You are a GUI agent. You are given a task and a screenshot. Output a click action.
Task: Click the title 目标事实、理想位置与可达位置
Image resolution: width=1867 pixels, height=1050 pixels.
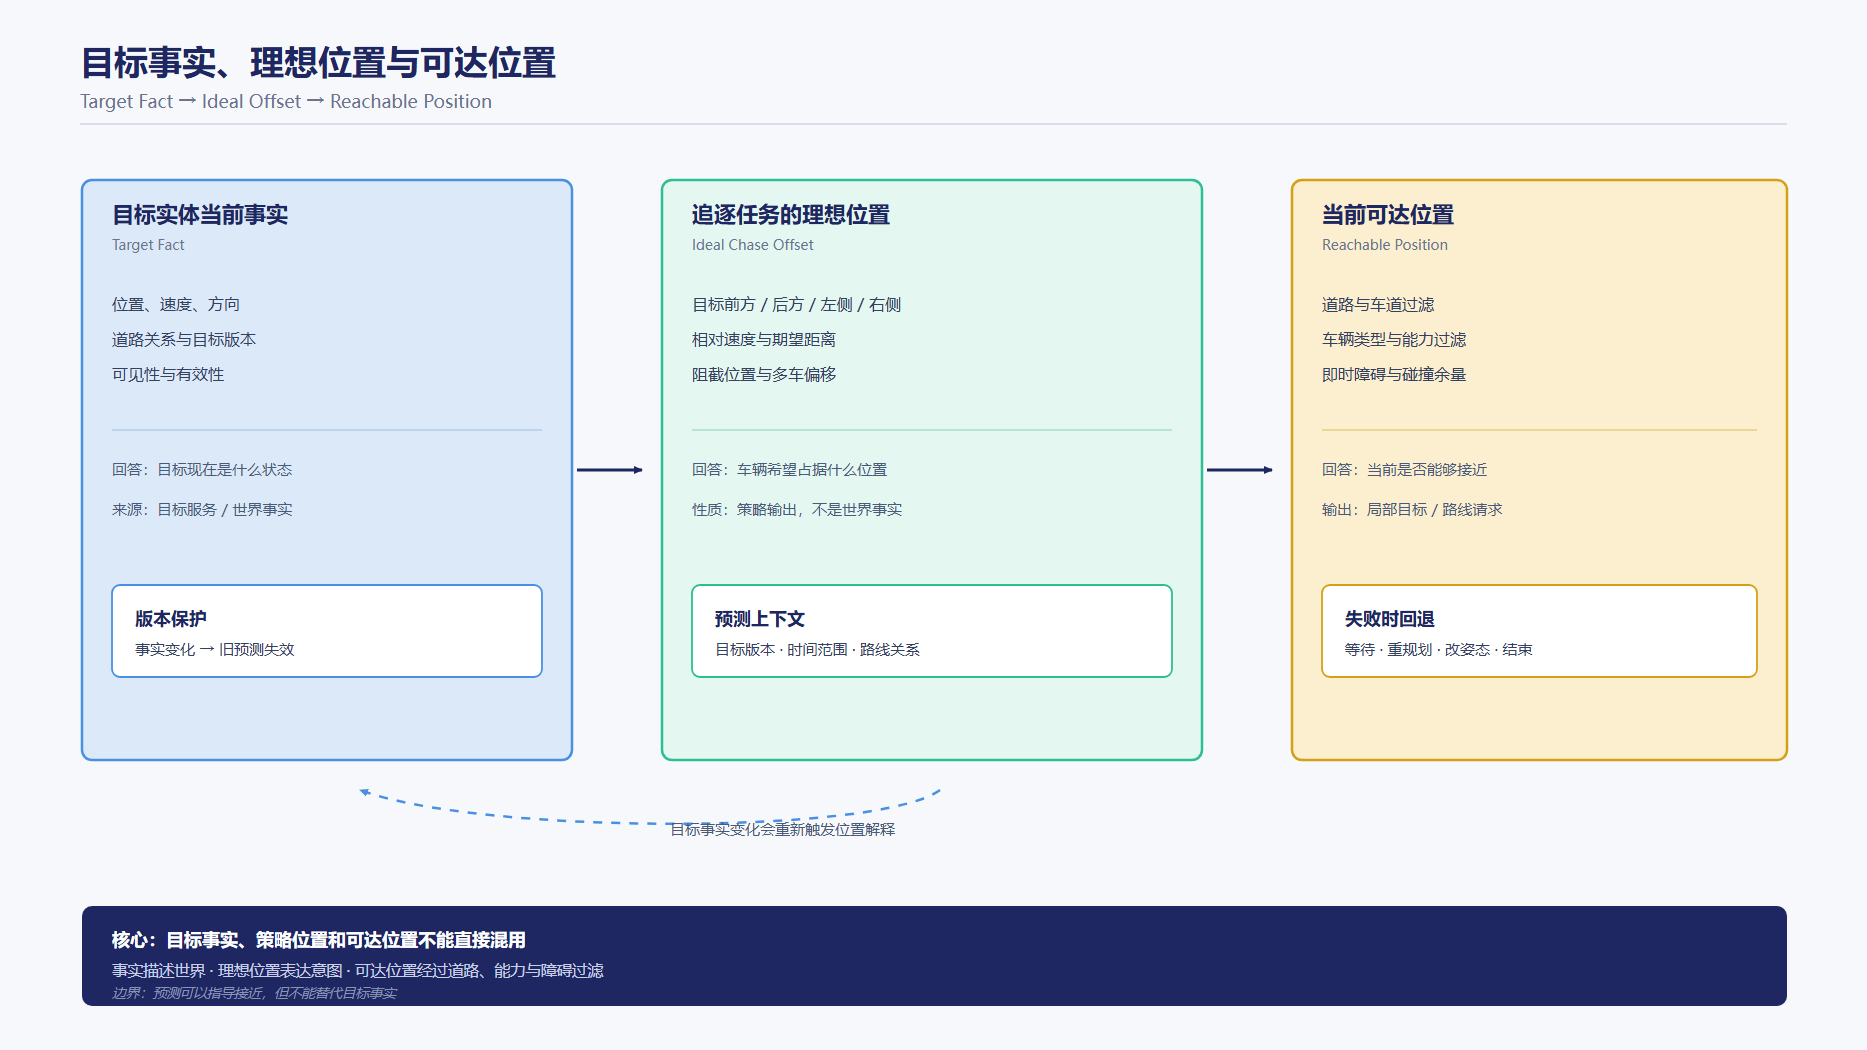pyautogui.click(x=318, y=63)
